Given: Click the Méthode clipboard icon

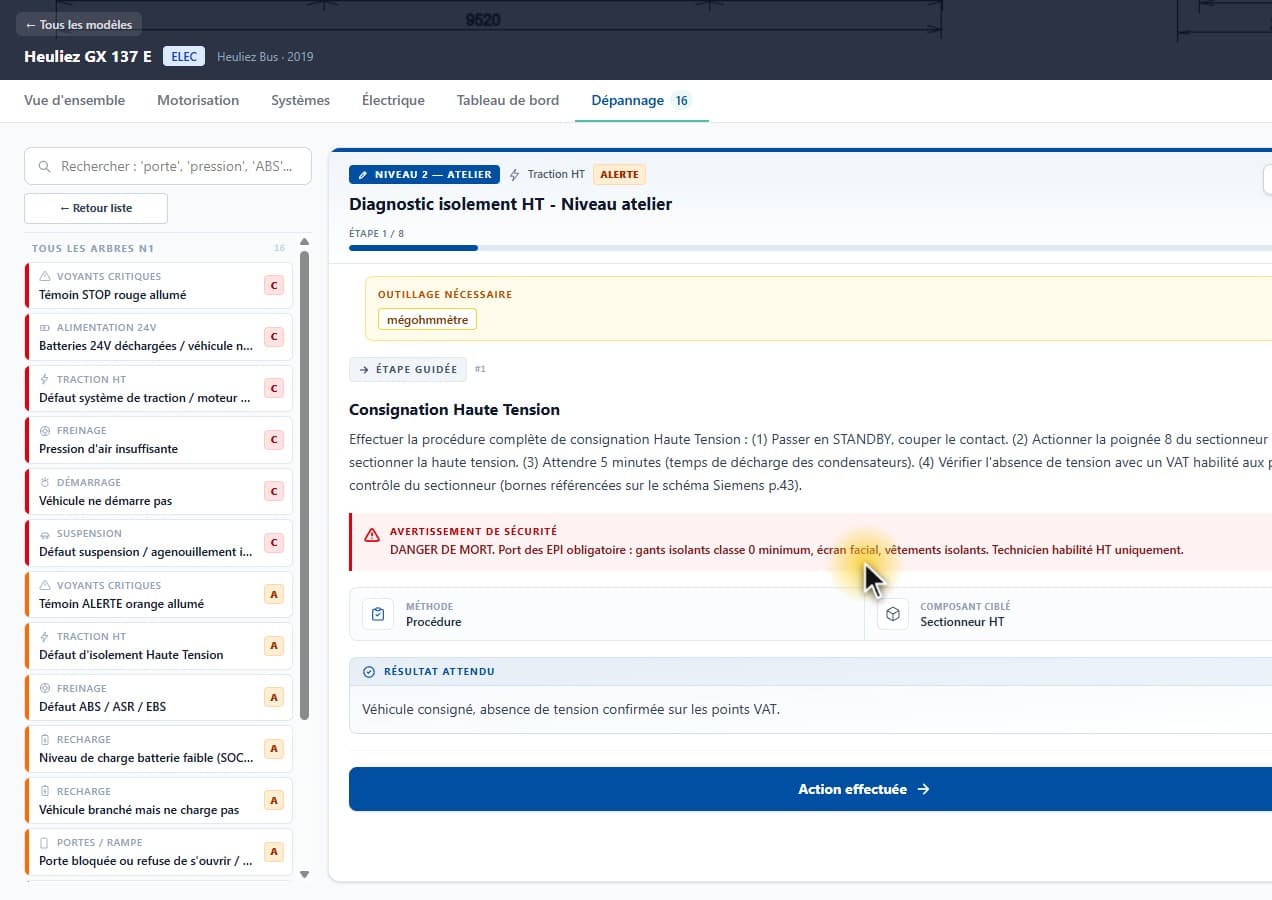Looking at the screenshot, I should (x=378, y=614).
